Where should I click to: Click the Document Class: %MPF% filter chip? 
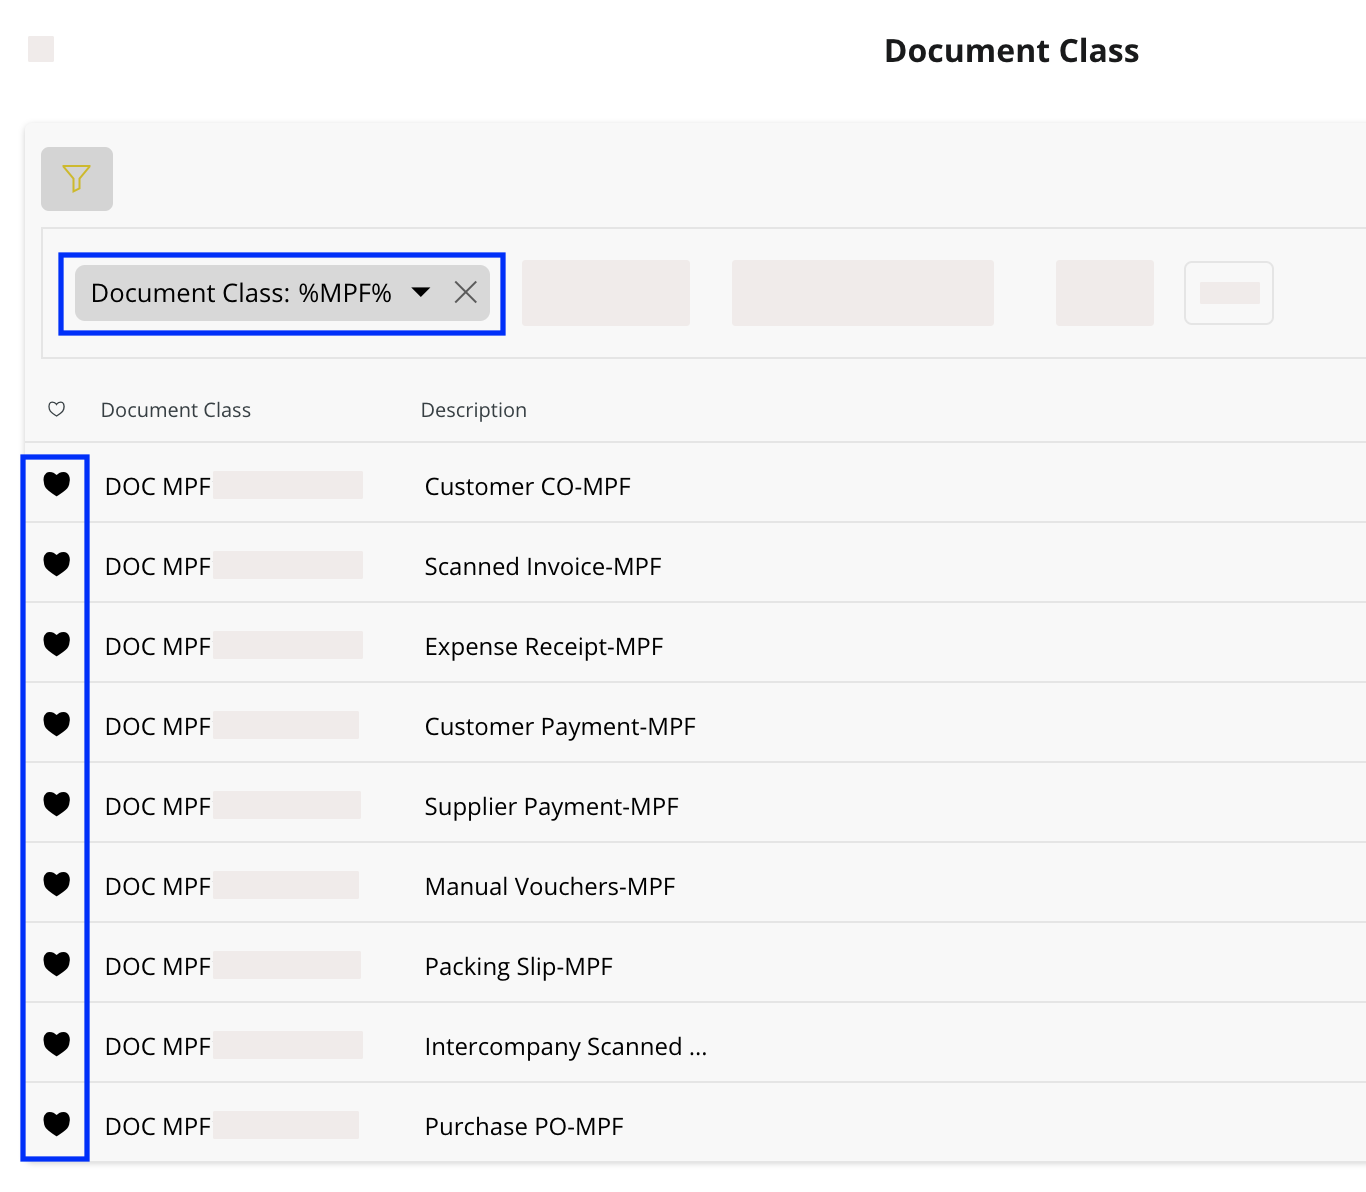pos(241,293)
